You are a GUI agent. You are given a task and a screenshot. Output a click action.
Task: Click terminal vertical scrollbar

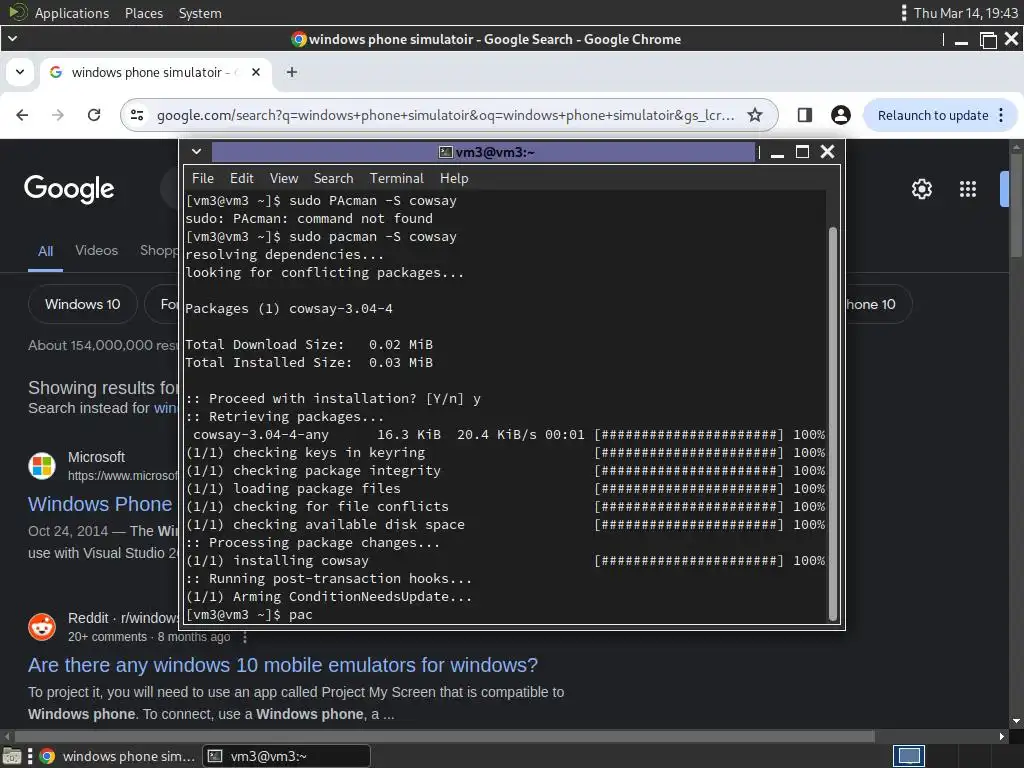(833, 423)
